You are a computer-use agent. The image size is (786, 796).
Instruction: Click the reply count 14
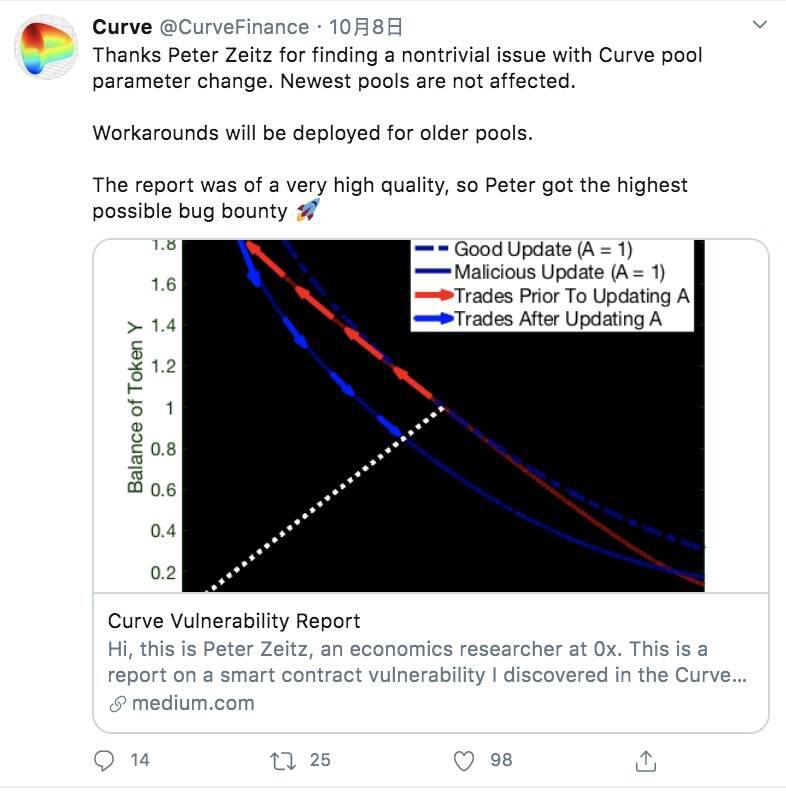(140, 761)
